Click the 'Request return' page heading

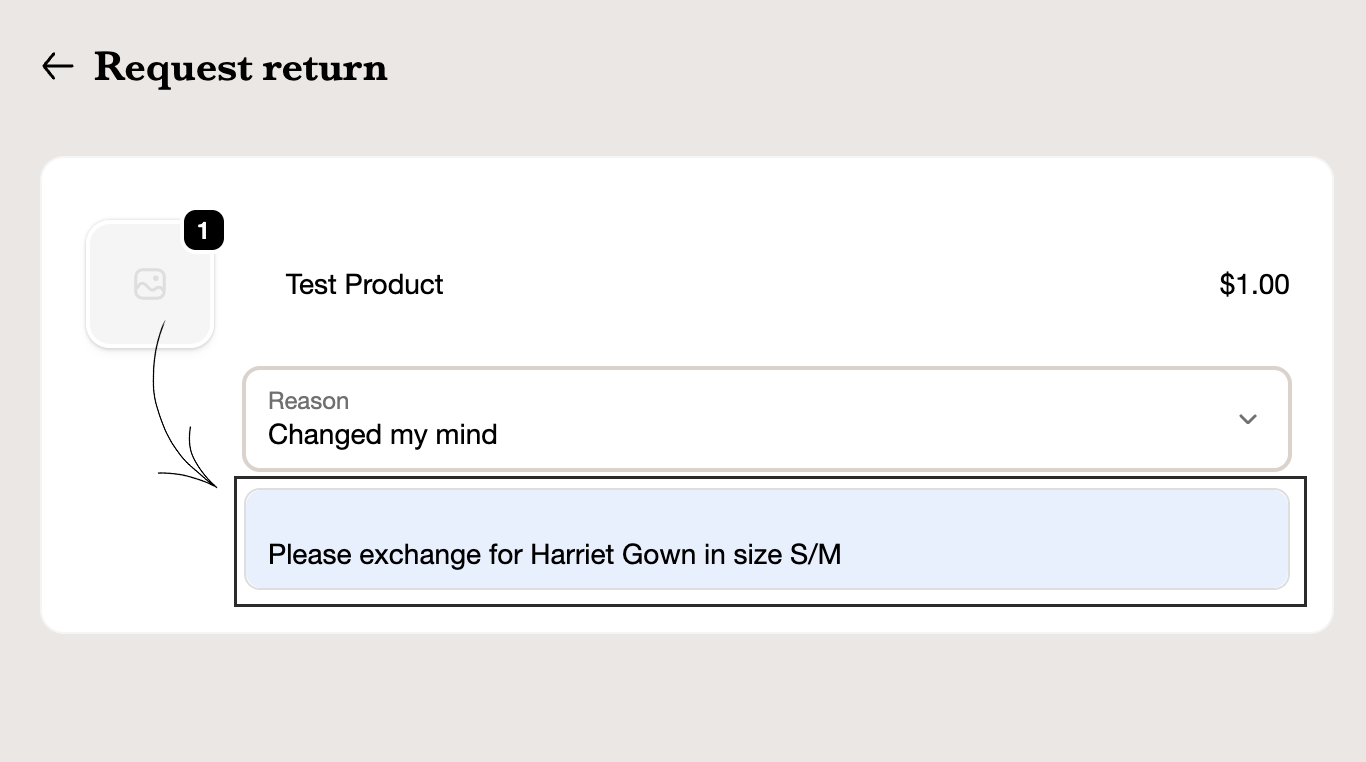(240, 67)
